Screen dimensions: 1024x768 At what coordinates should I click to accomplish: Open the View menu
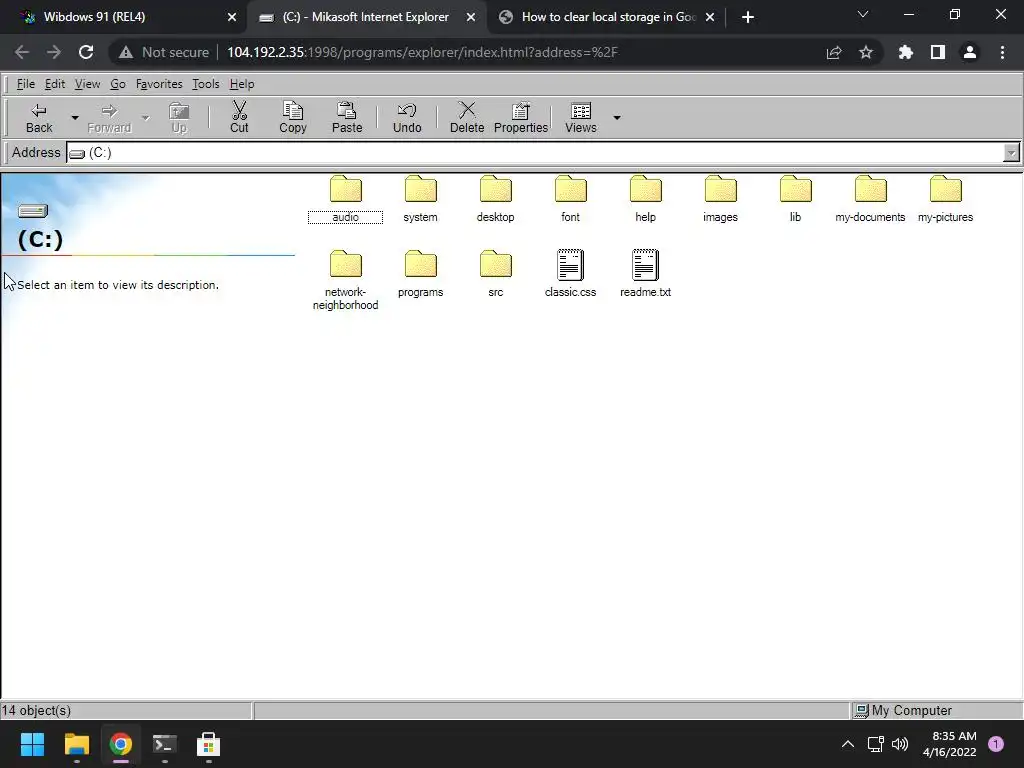[88, 84]
